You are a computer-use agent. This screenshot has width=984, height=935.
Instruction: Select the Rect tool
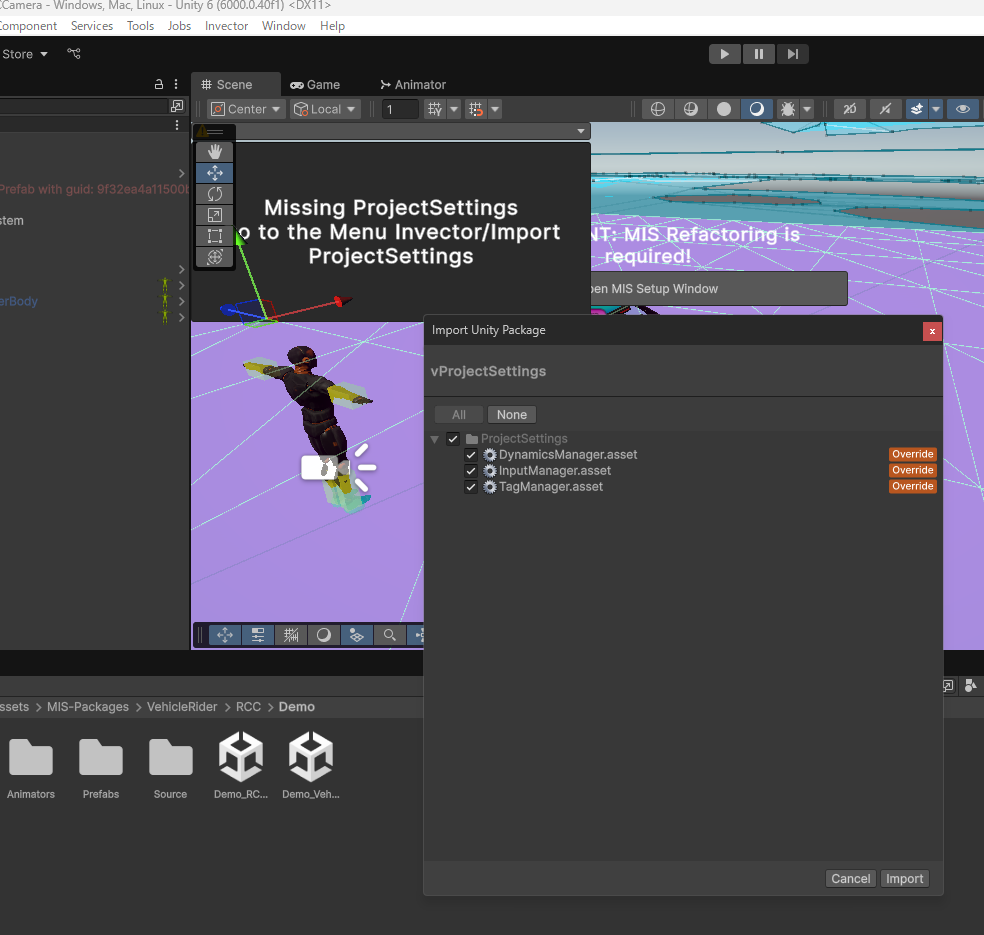(x=214, y=236)
